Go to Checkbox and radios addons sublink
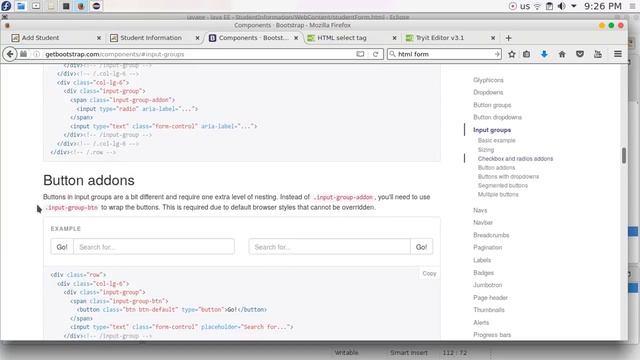Viewport: 640px width, 360px height. (516, 159)
